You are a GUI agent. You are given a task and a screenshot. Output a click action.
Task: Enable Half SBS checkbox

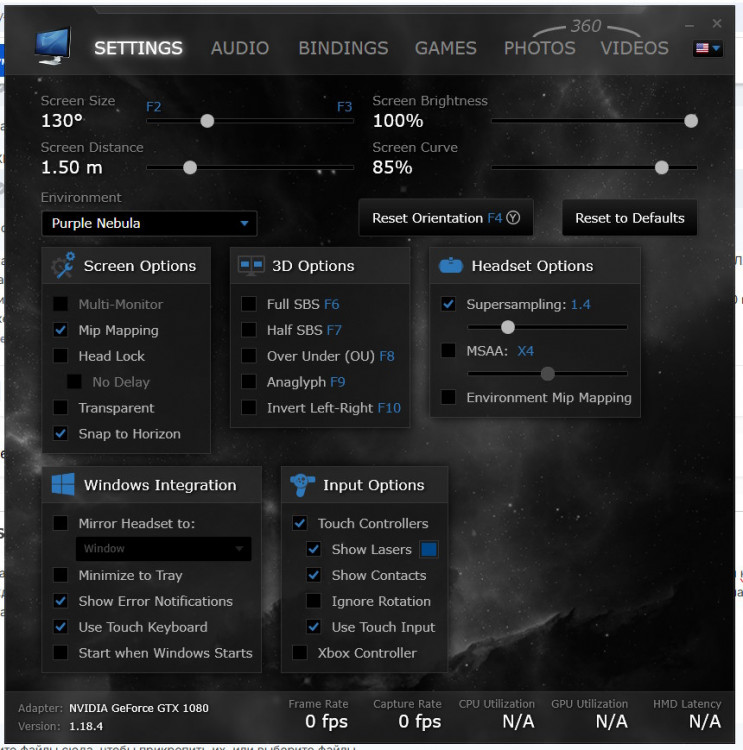point(249,330)
